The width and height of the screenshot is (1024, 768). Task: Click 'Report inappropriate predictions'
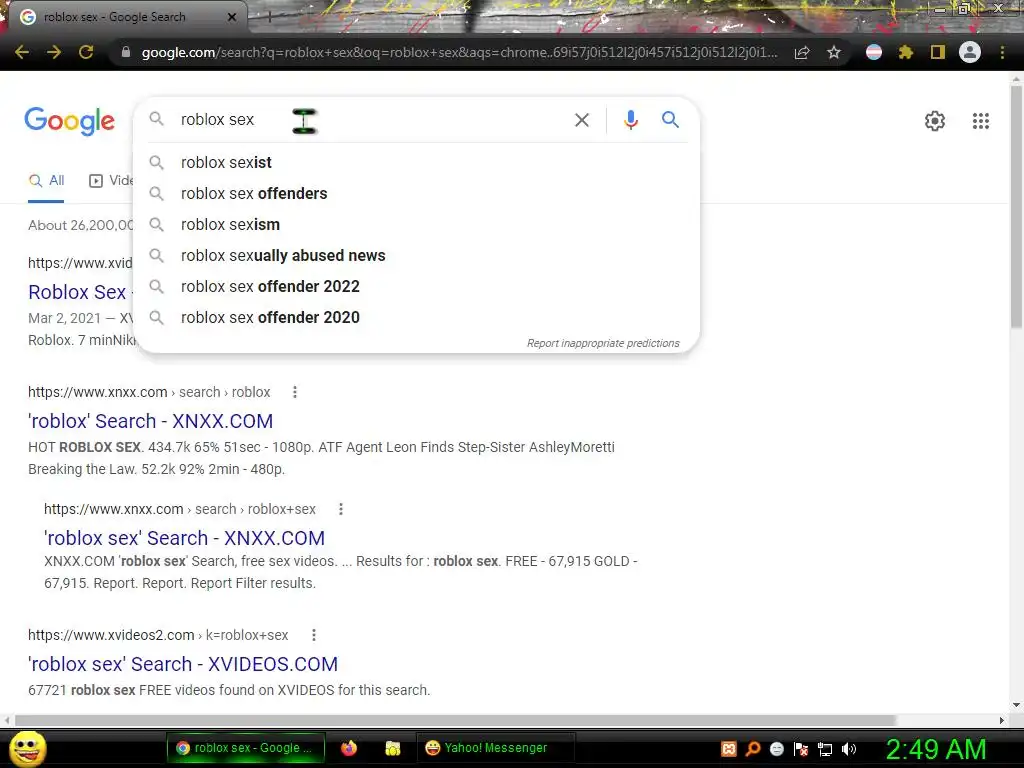[603, 344]
